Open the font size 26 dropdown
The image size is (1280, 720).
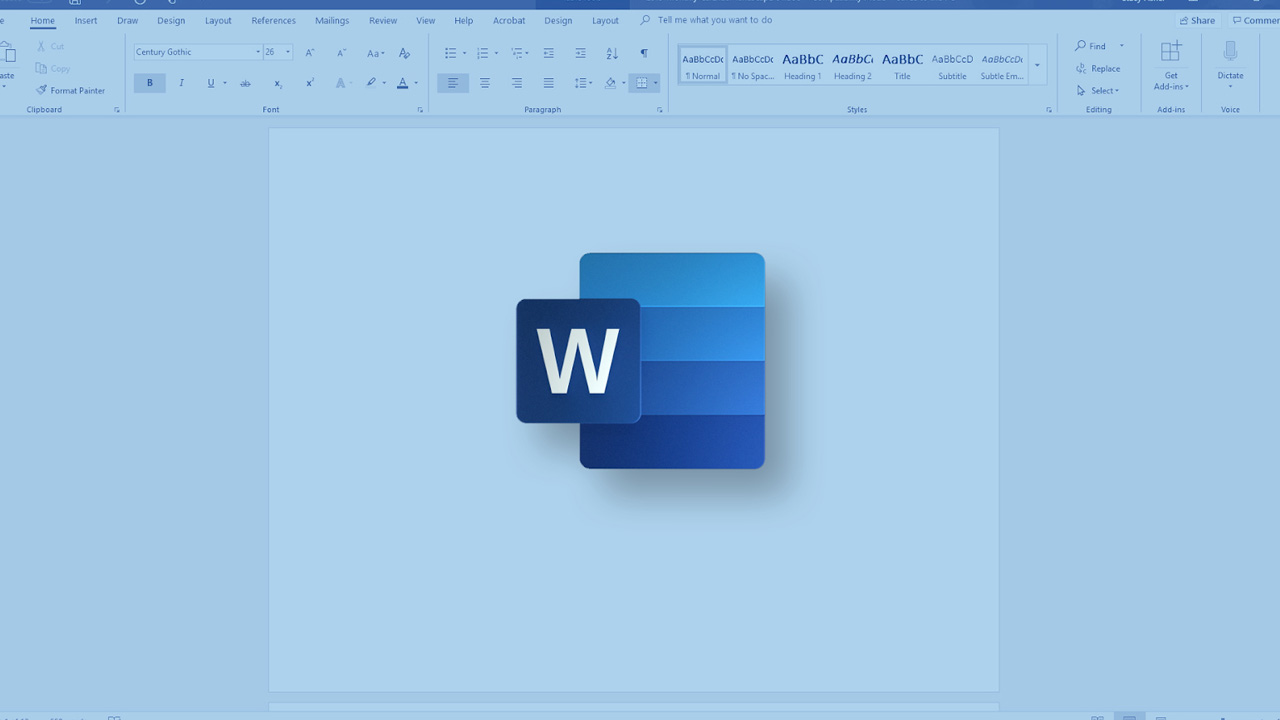[x=288, y=52]
